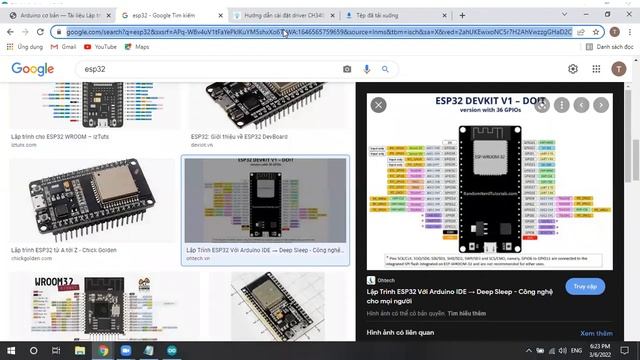The image size is (640, 360).
Task: Open preview title Lập Trình ESP32 Với Arduino IDE
Action: (460, 296)
